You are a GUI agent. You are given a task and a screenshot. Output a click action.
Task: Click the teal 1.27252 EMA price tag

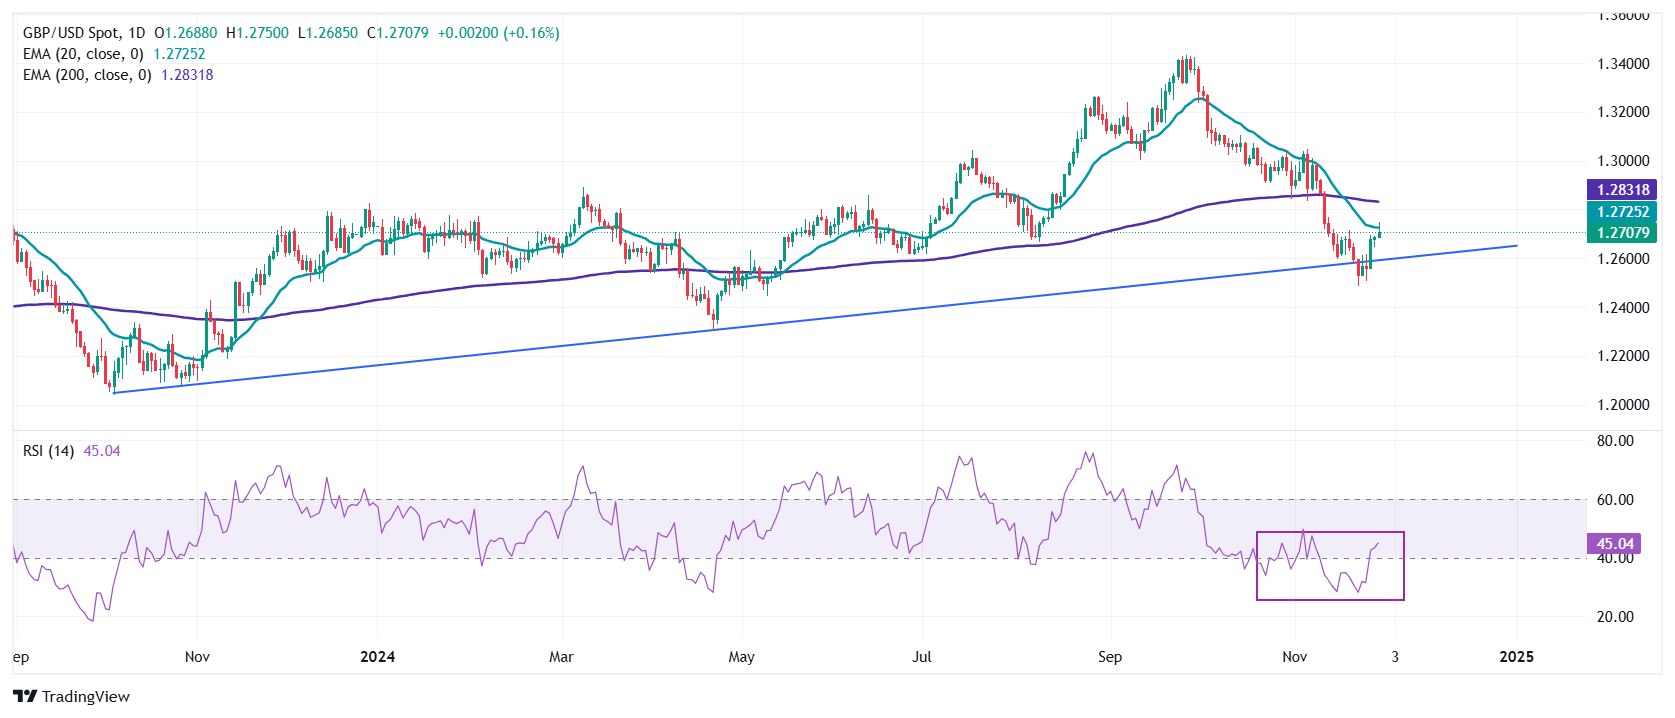coord(1622,212)
